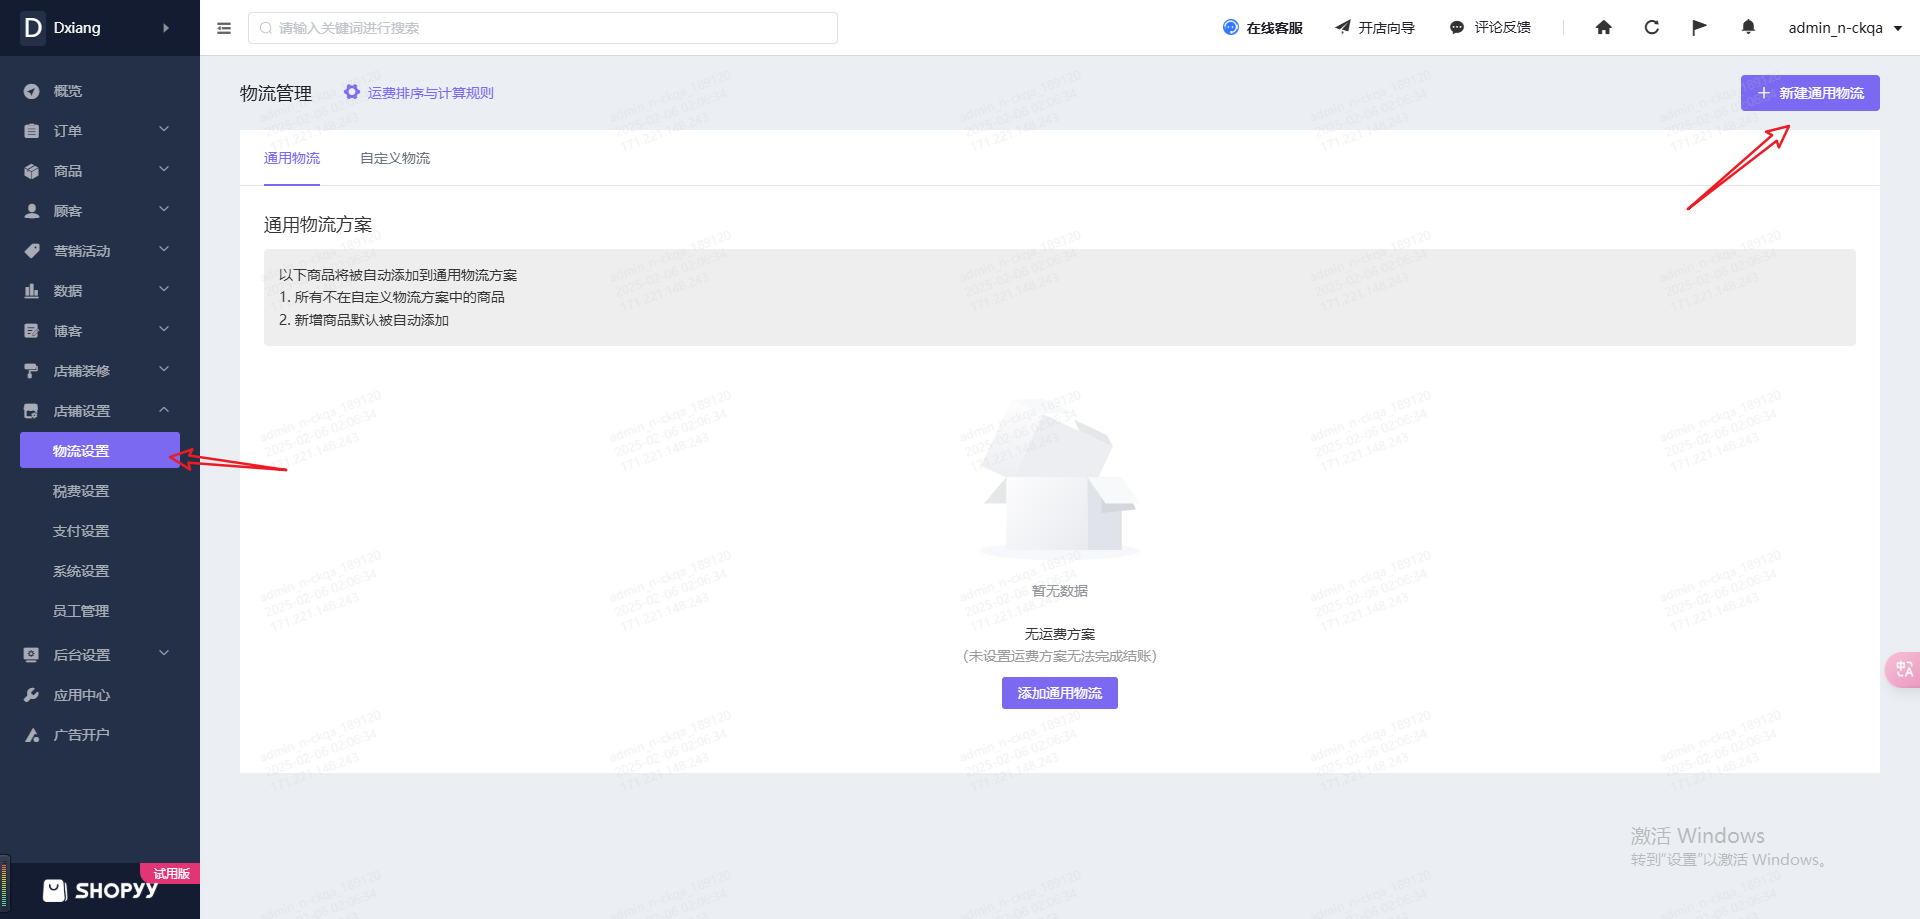Open 运费排序与计算规则 link
1920x919 pixels.
[431, 93]
